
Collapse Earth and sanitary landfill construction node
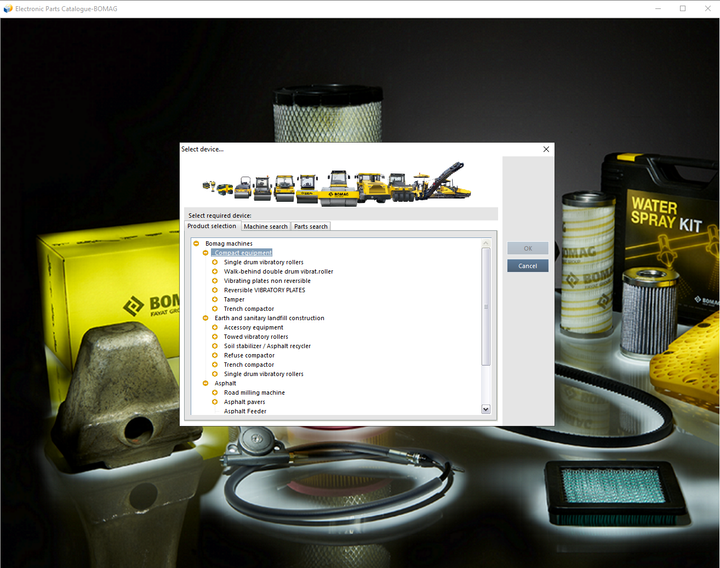tap(205, 318)
